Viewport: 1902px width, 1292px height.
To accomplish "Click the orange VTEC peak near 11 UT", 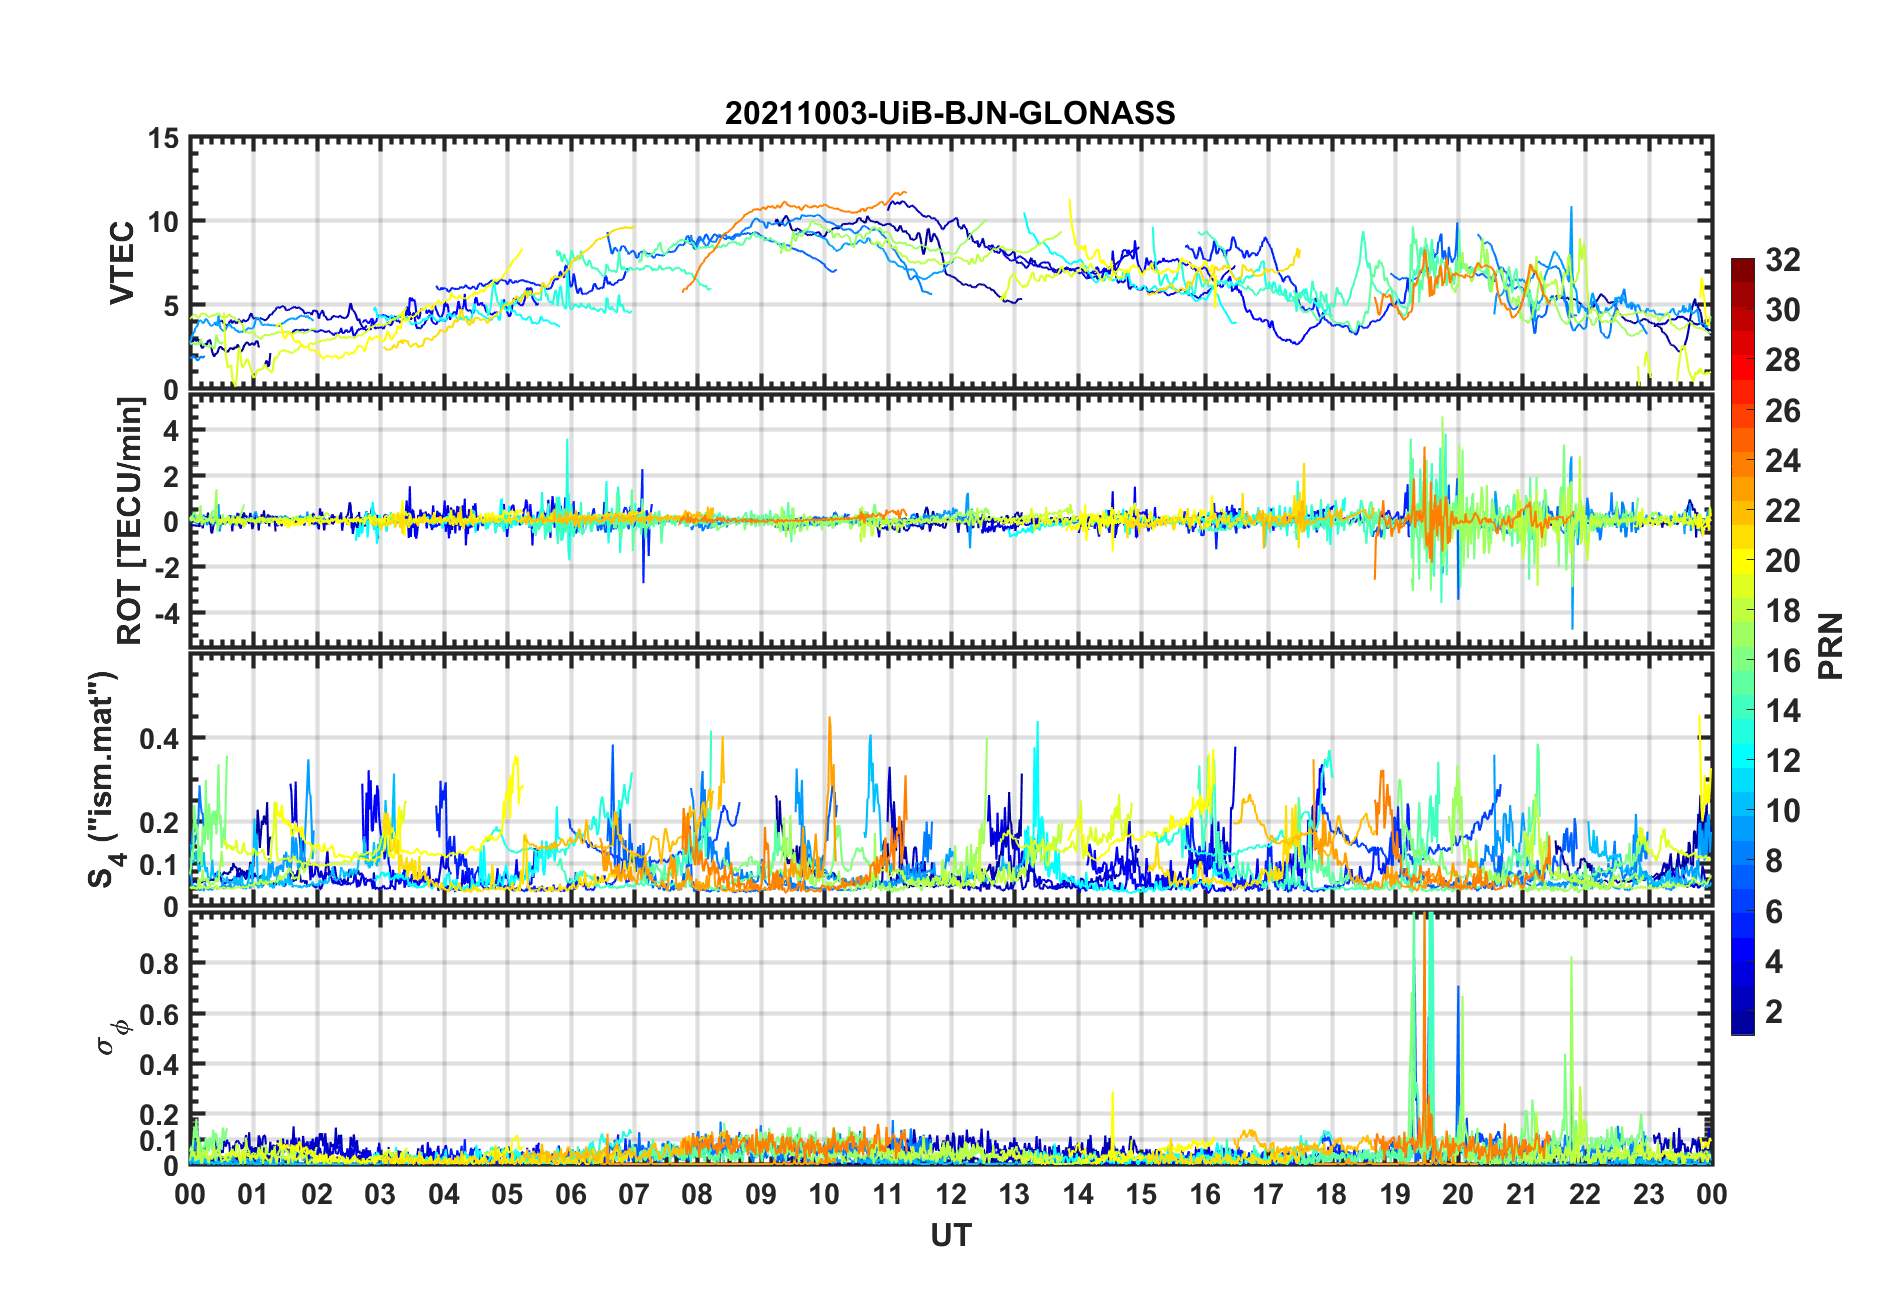I will 900,193.
